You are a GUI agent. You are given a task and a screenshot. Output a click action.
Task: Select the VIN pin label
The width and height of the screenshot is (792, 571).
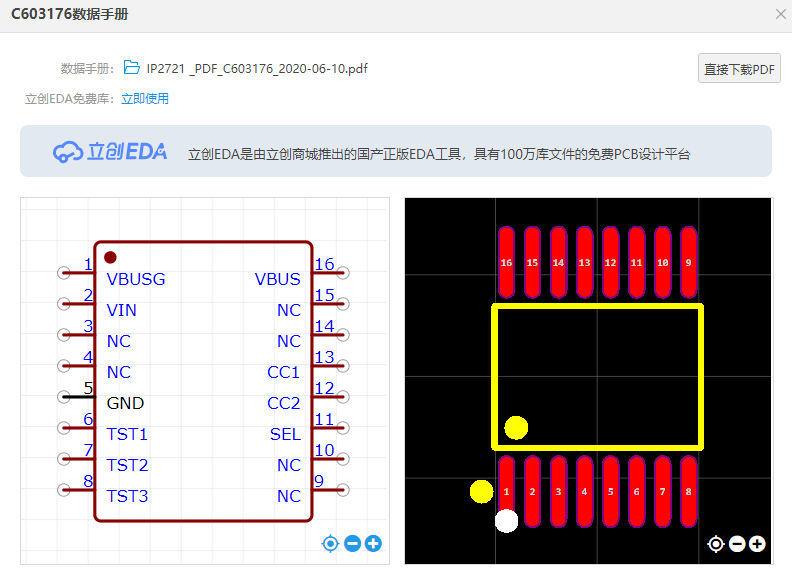[122, 310]
